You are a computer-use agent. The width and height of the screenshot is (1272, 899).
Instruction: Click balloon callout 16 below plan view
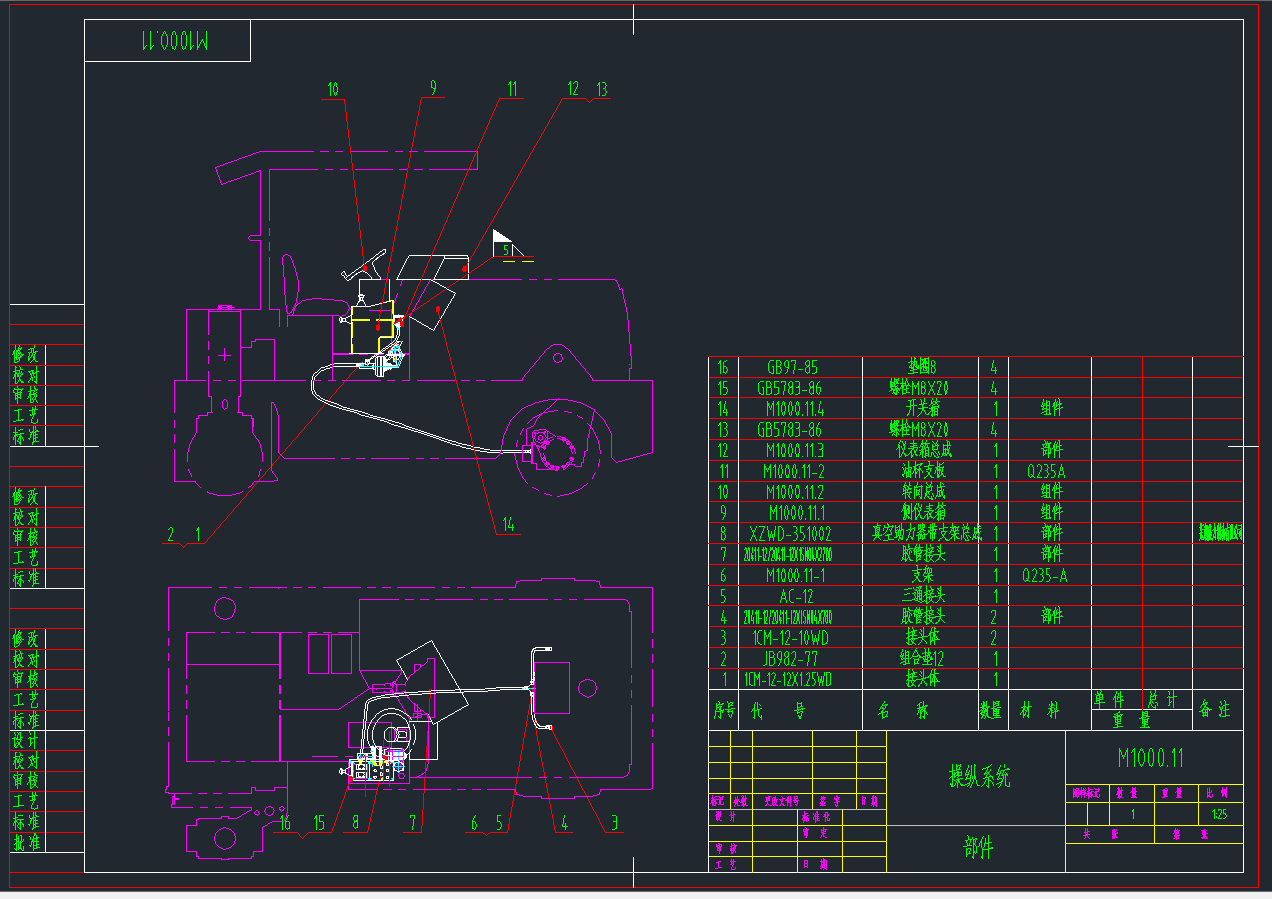pos(285,823)
